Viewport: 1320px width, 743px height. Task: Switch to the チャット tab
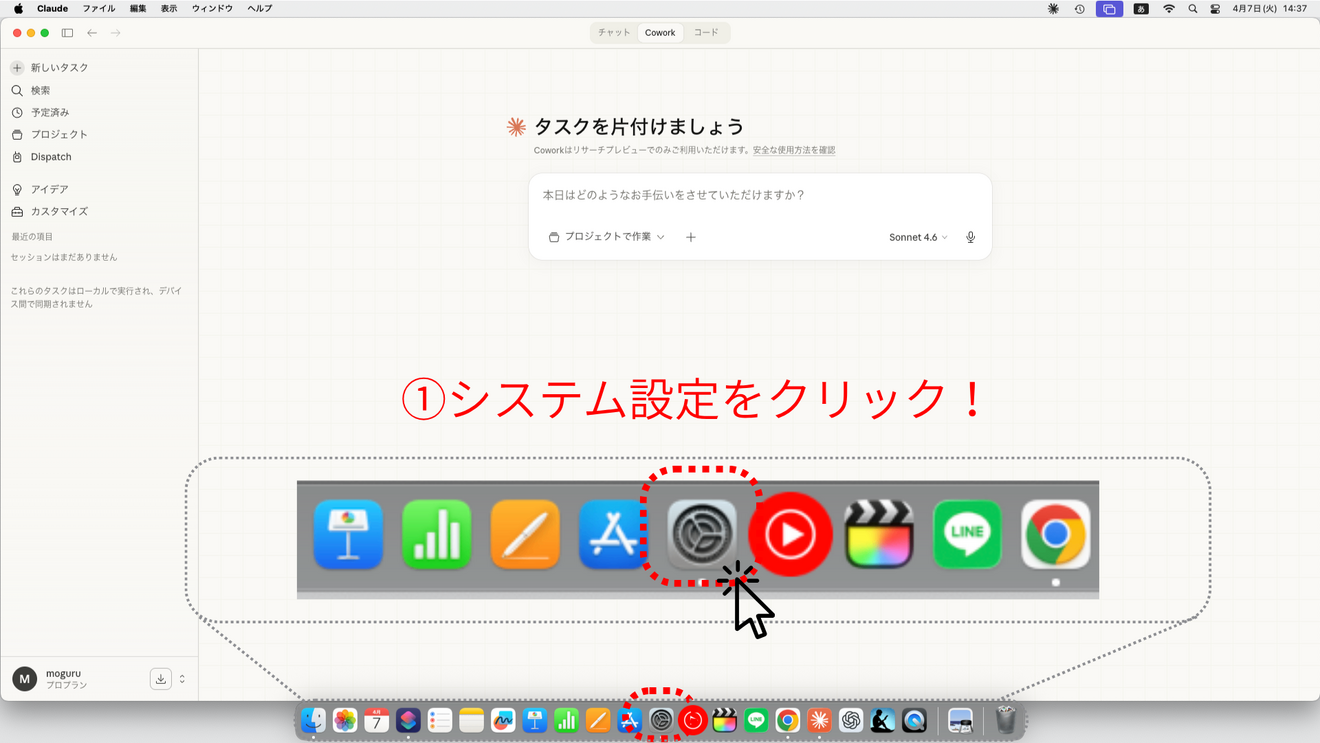[614, 33]
